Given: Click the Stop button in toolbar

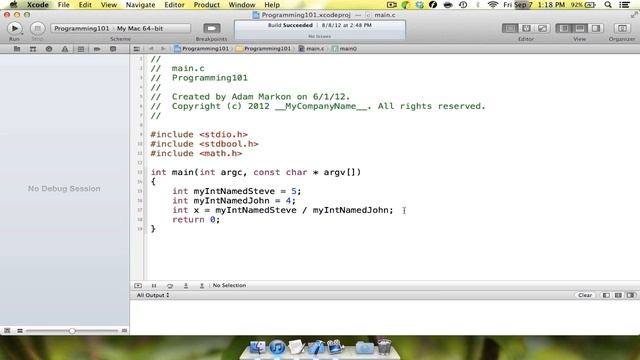Looking at the screenshot, I should click(x=37, y=28).
